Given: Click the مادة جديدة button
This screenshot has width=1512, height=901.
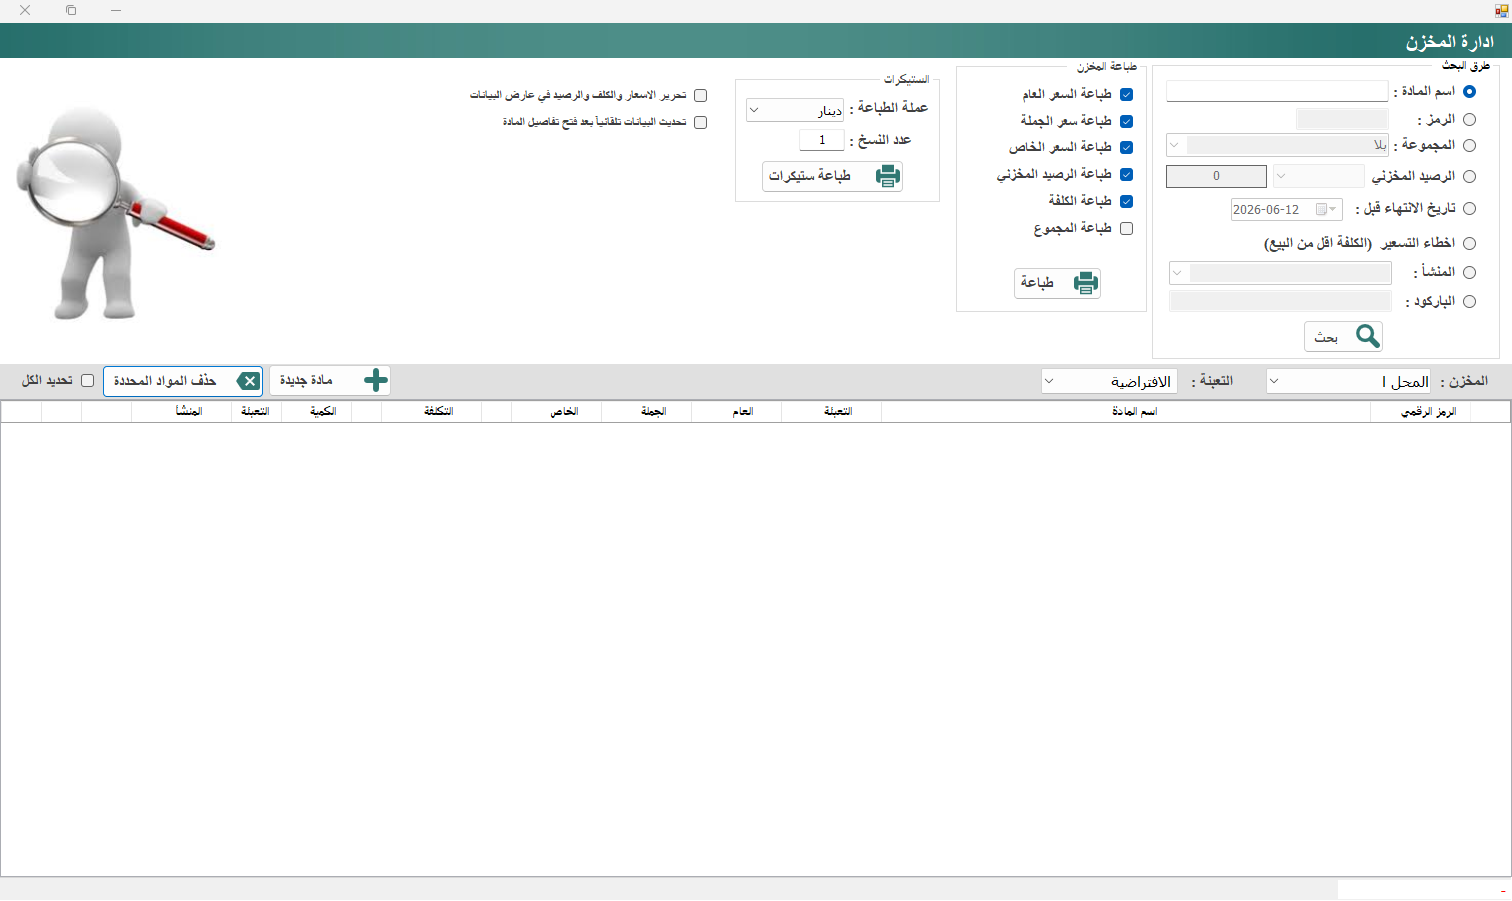Looking at the screenshot, I should pos(330,380).
